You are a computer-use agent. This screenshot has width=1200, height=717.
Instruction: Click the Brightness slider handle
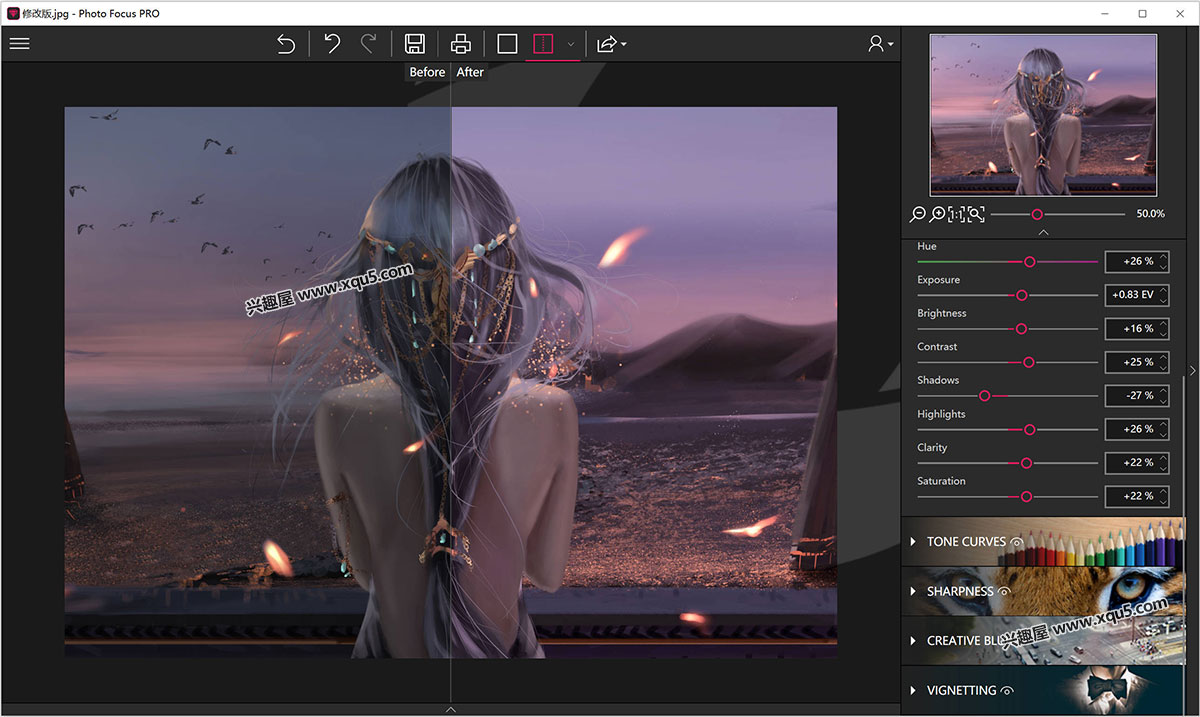[1021, 329]
